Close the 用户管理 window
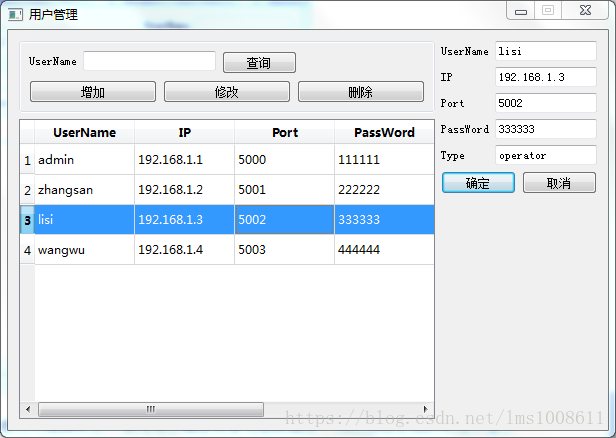 click(585, 11)
